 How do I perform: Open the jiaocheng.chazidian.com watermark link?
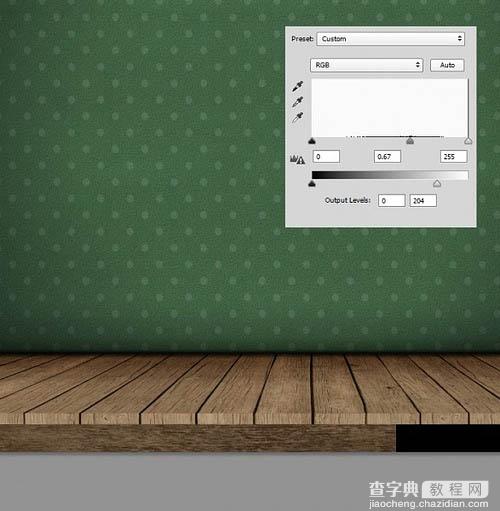429,504
